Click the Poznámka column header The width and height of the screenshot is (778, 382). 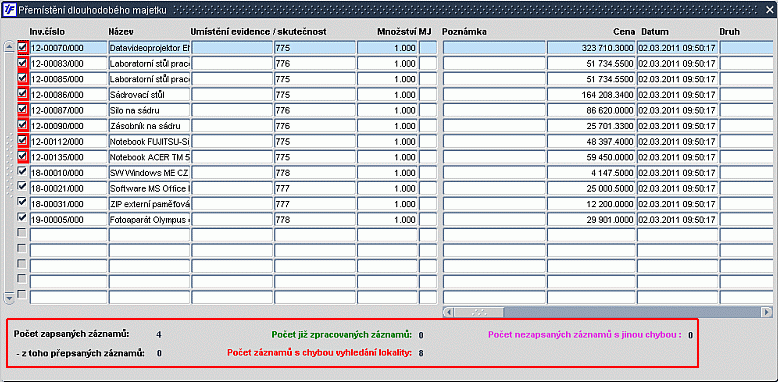click(x=463, y=32)
